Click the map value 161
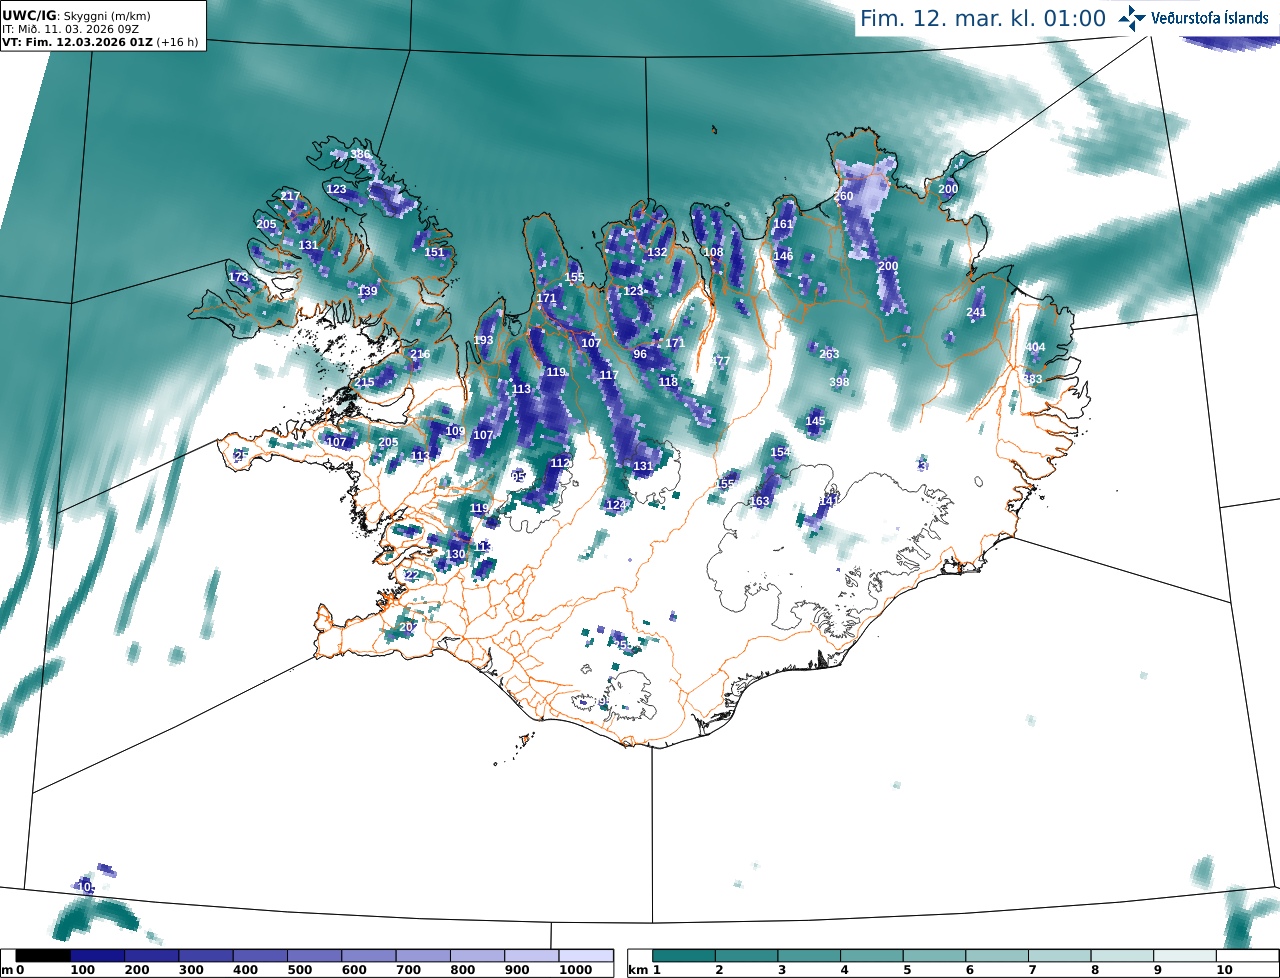 783,224
